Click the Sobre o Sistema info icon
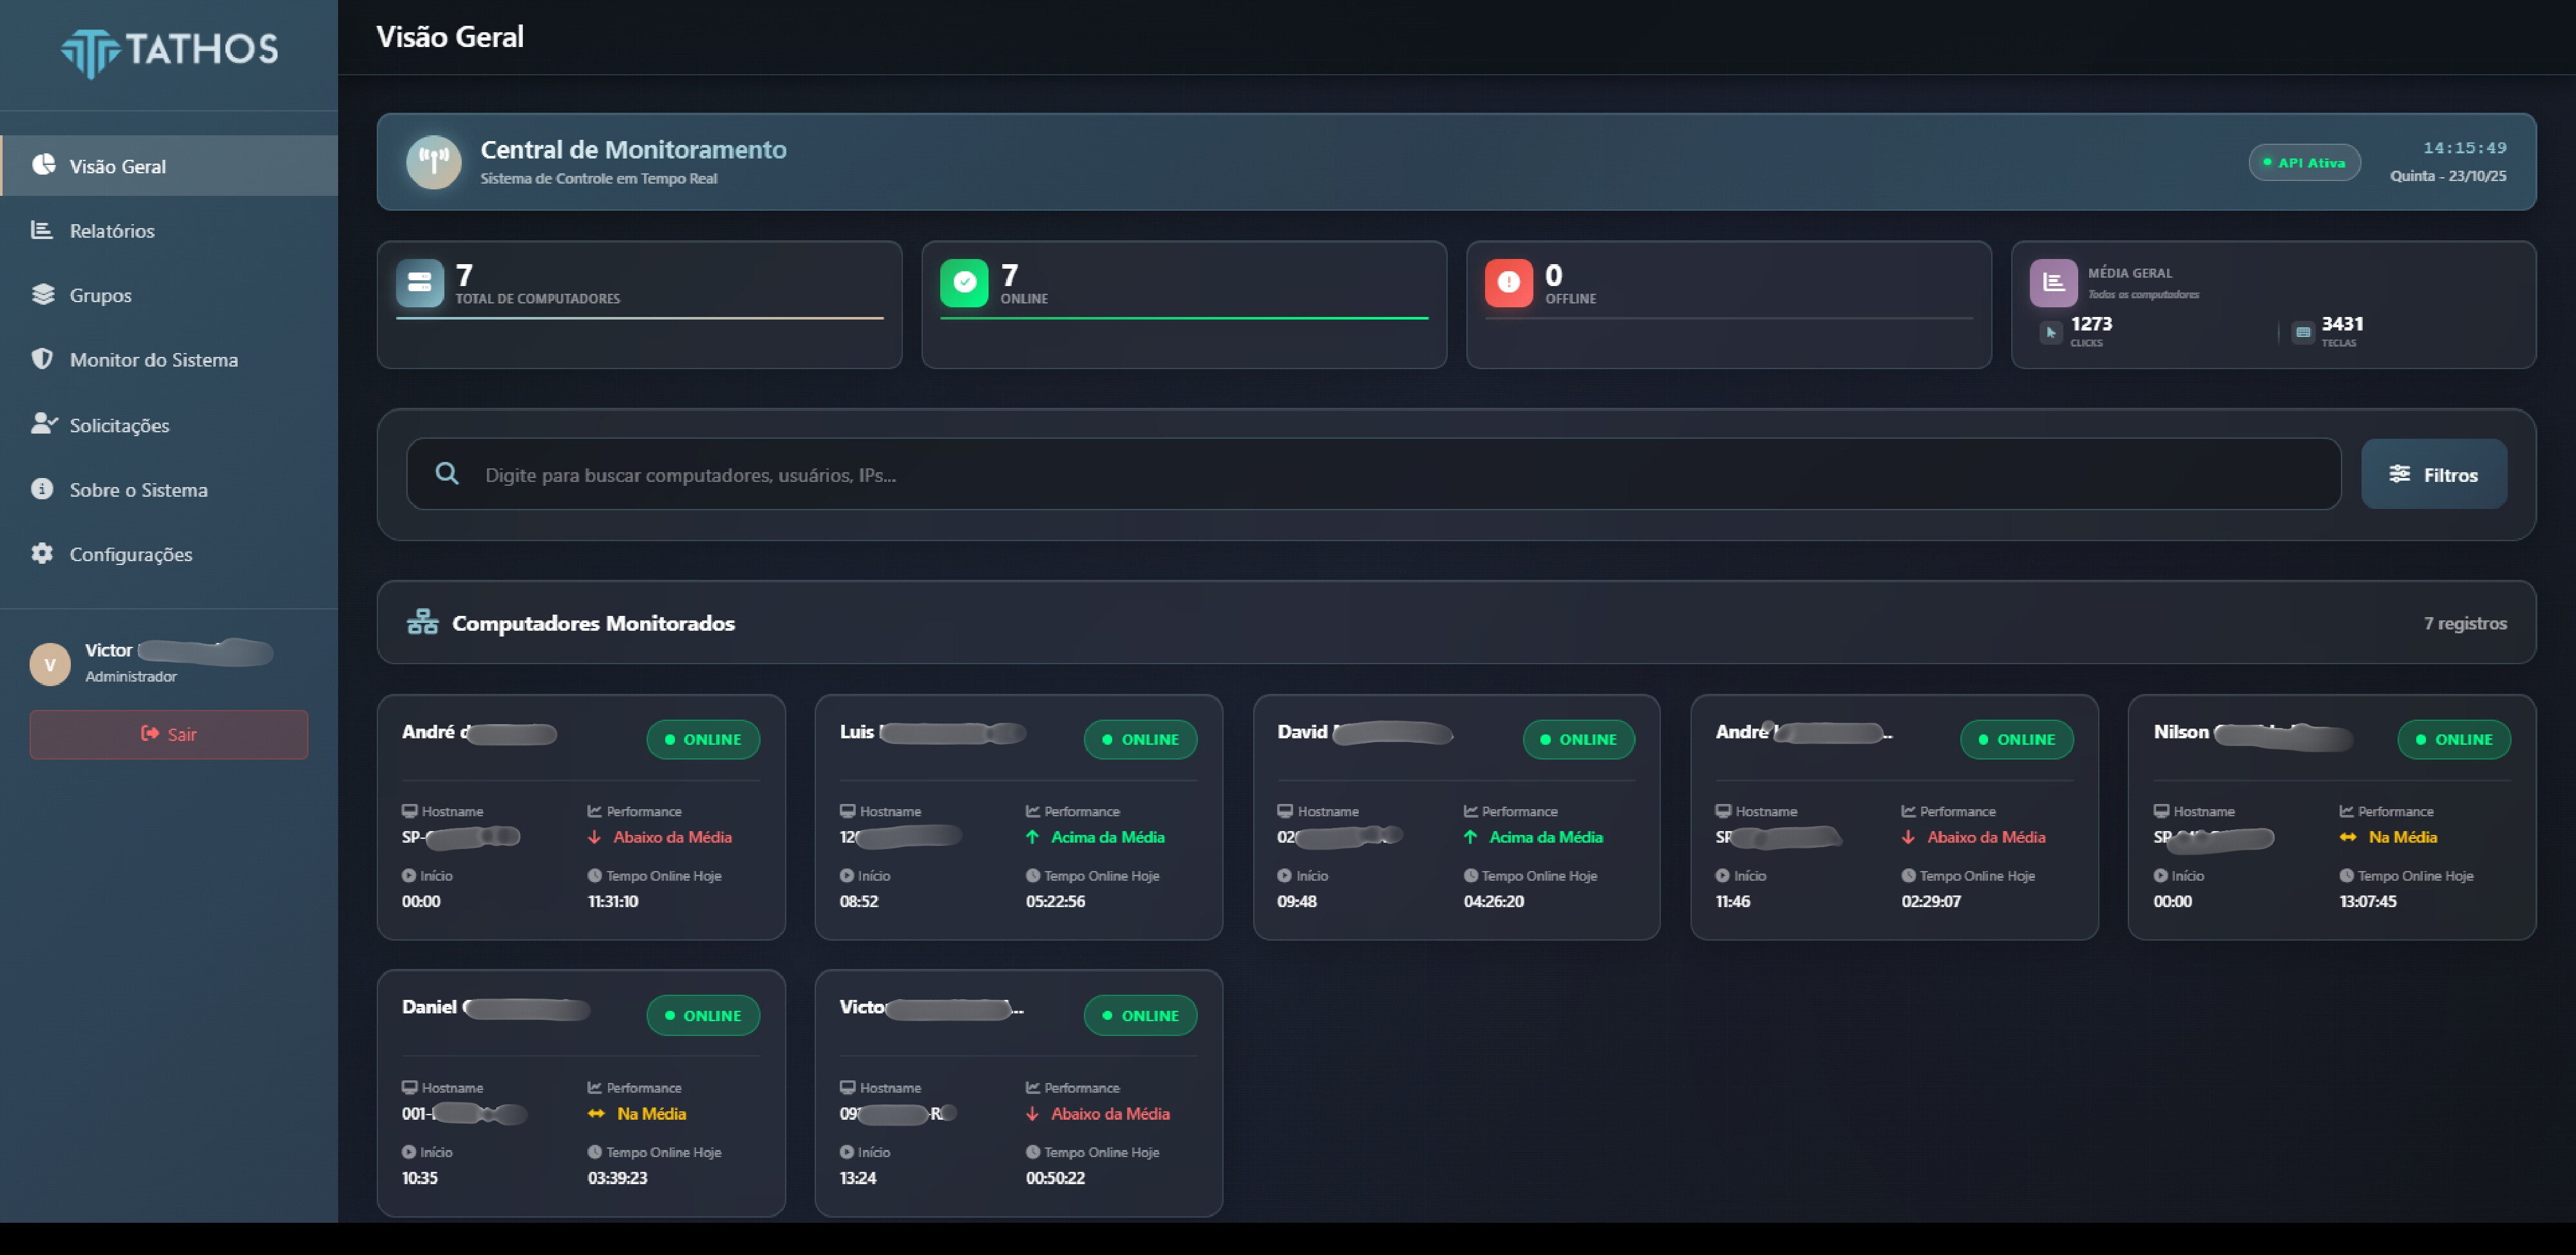The height and width of the screenshot is (1255, 2576). click(x=43, y=489)
